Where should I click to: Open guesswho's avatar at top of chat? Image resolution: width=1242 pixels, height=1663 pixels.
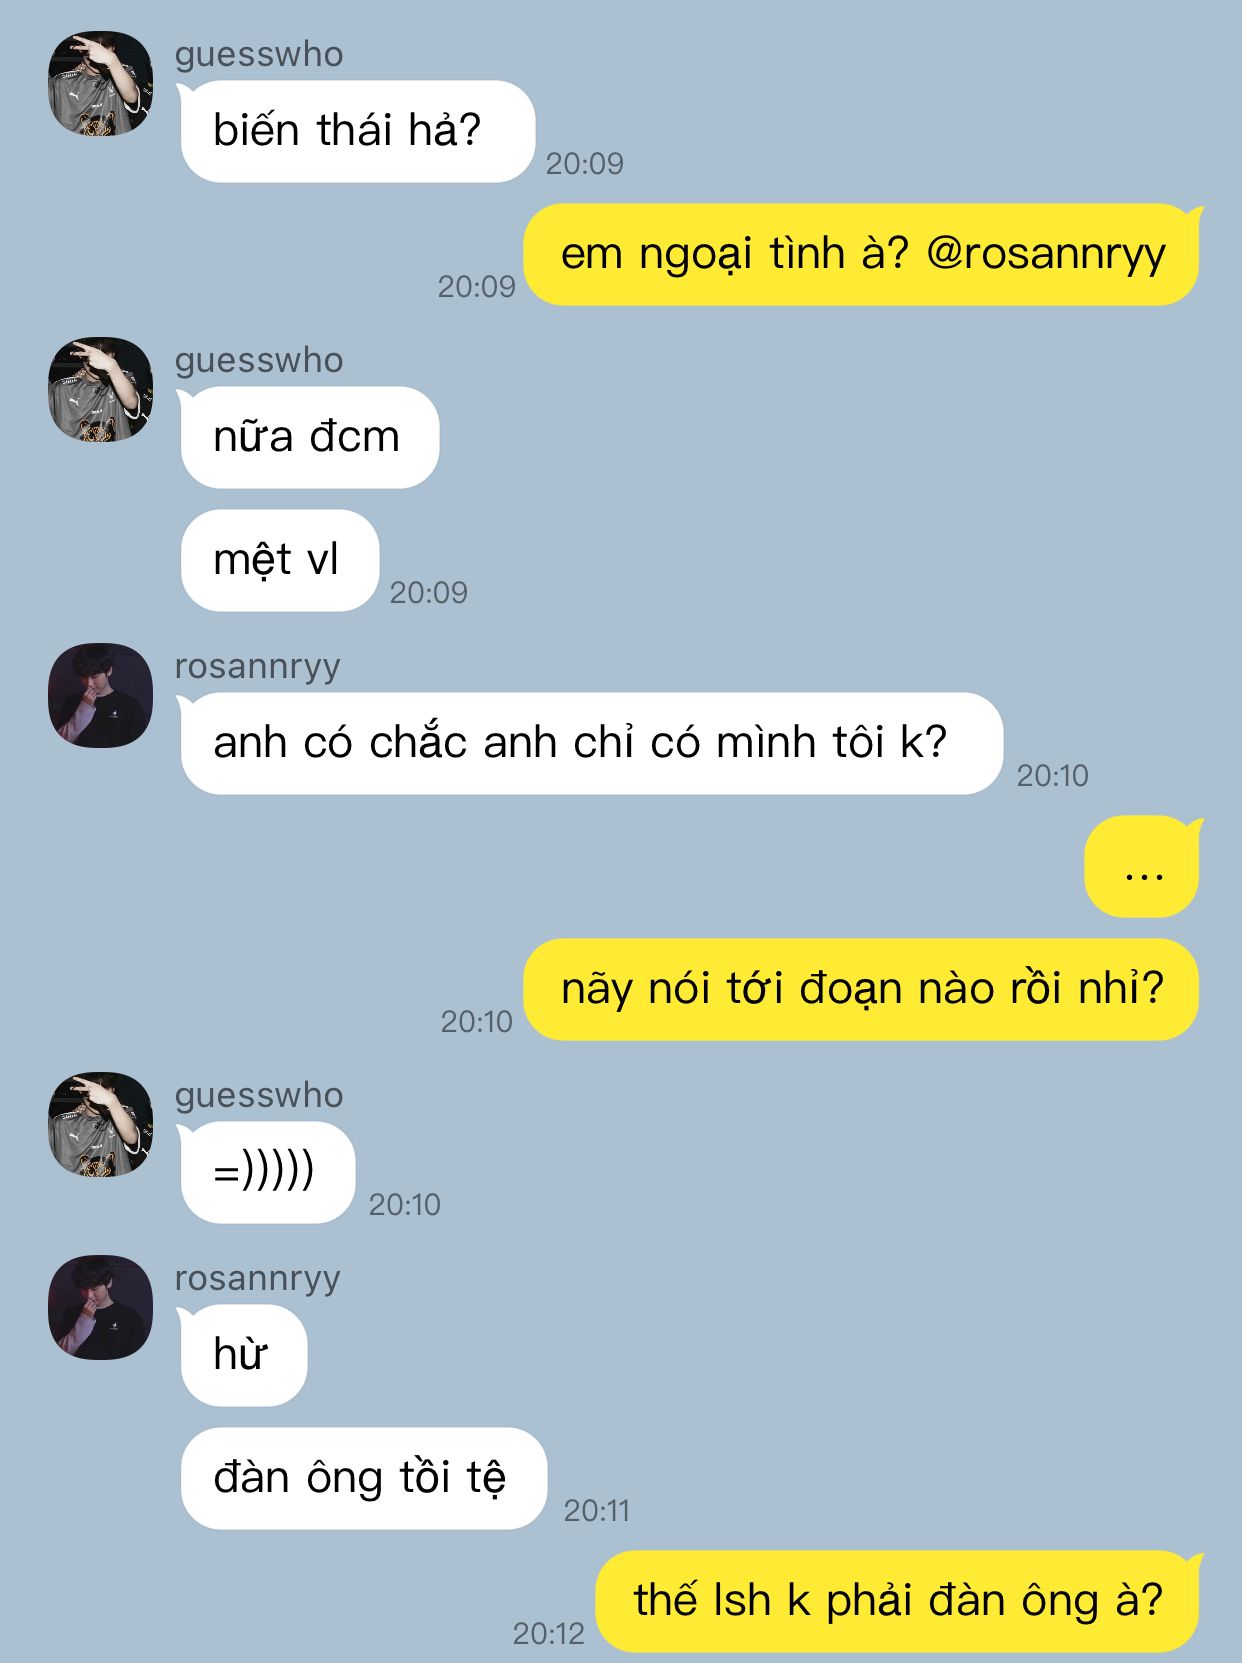100,84
